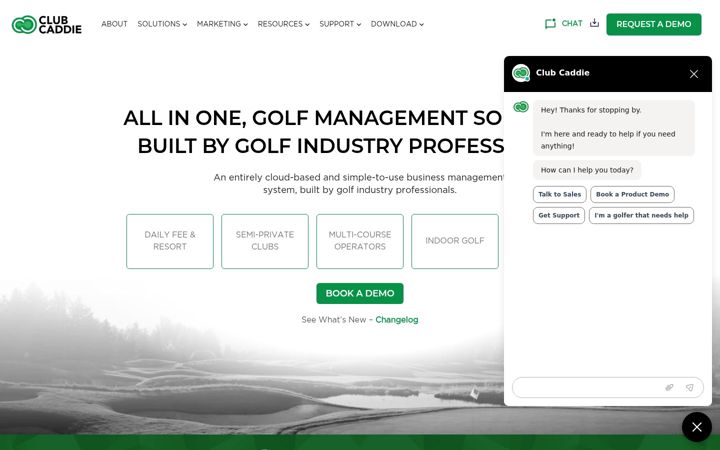The image size is (720, 450).
Task: Open the header chat bubble icon
Action: pyautogui.click(x=550, y=23)
